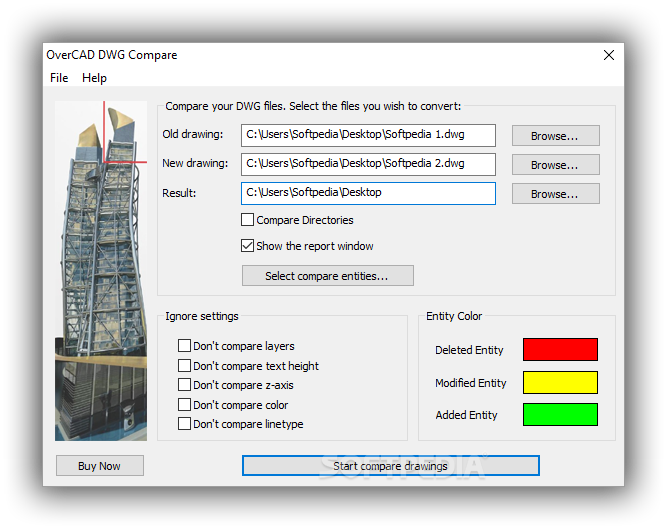Open the File menu

59,78
